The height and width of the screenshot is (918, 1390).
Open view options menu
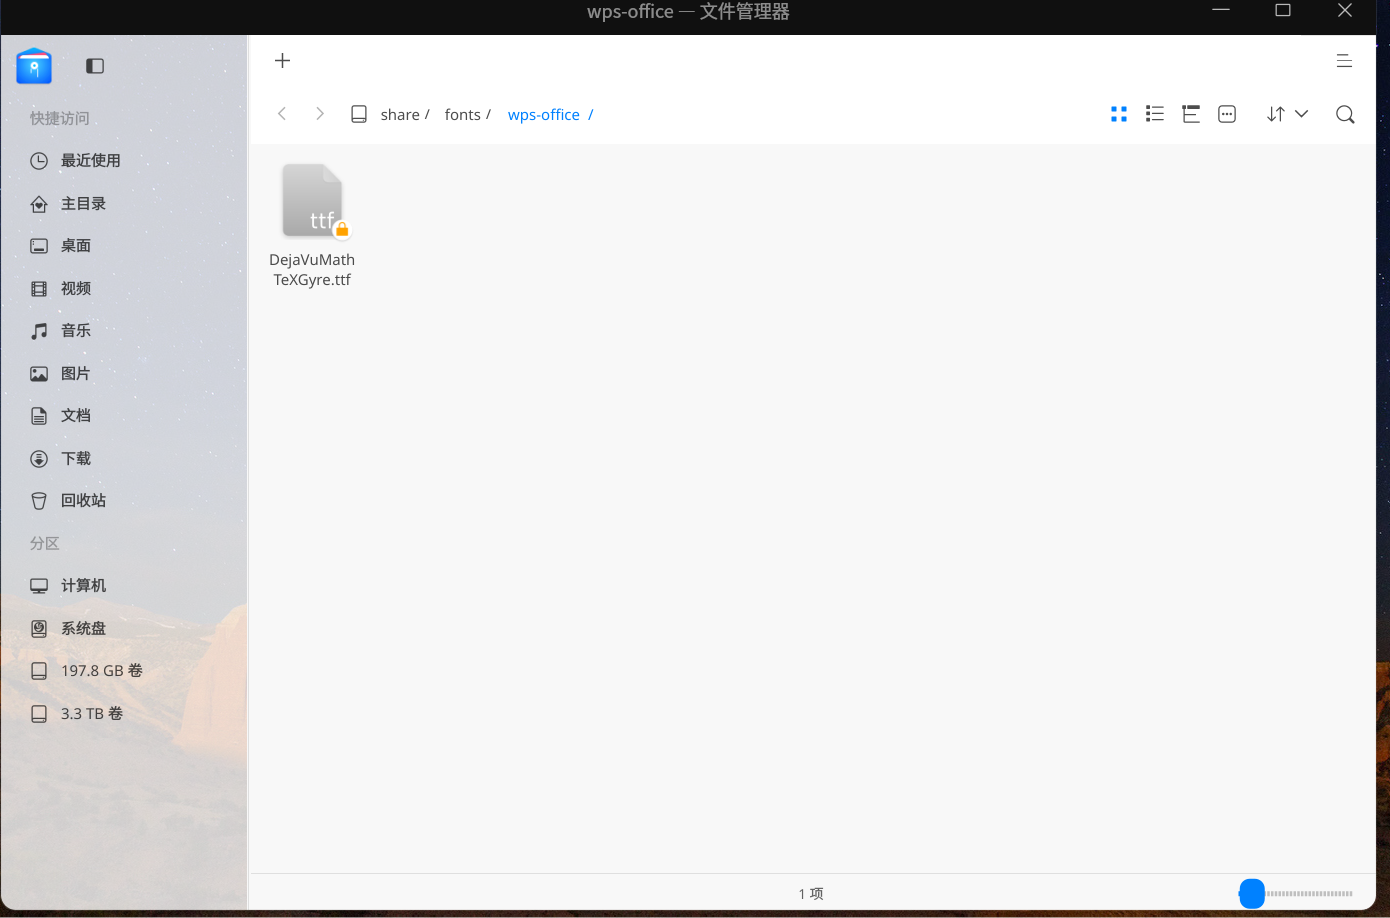1227,114
